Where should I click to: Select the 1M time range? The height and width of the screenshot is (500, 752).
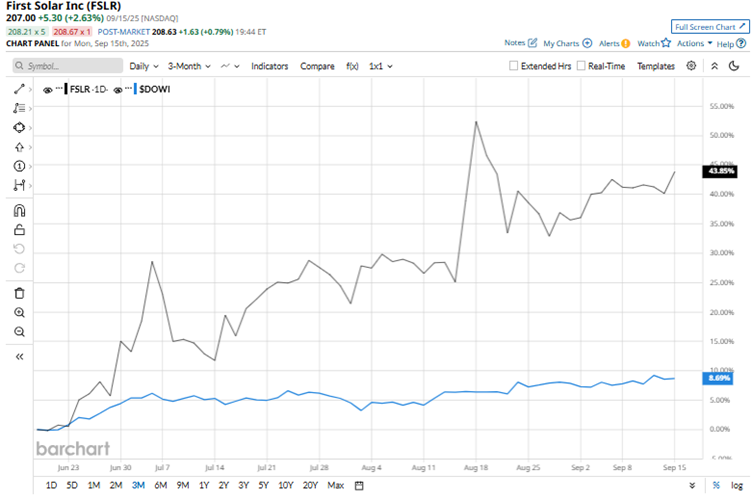94,486
